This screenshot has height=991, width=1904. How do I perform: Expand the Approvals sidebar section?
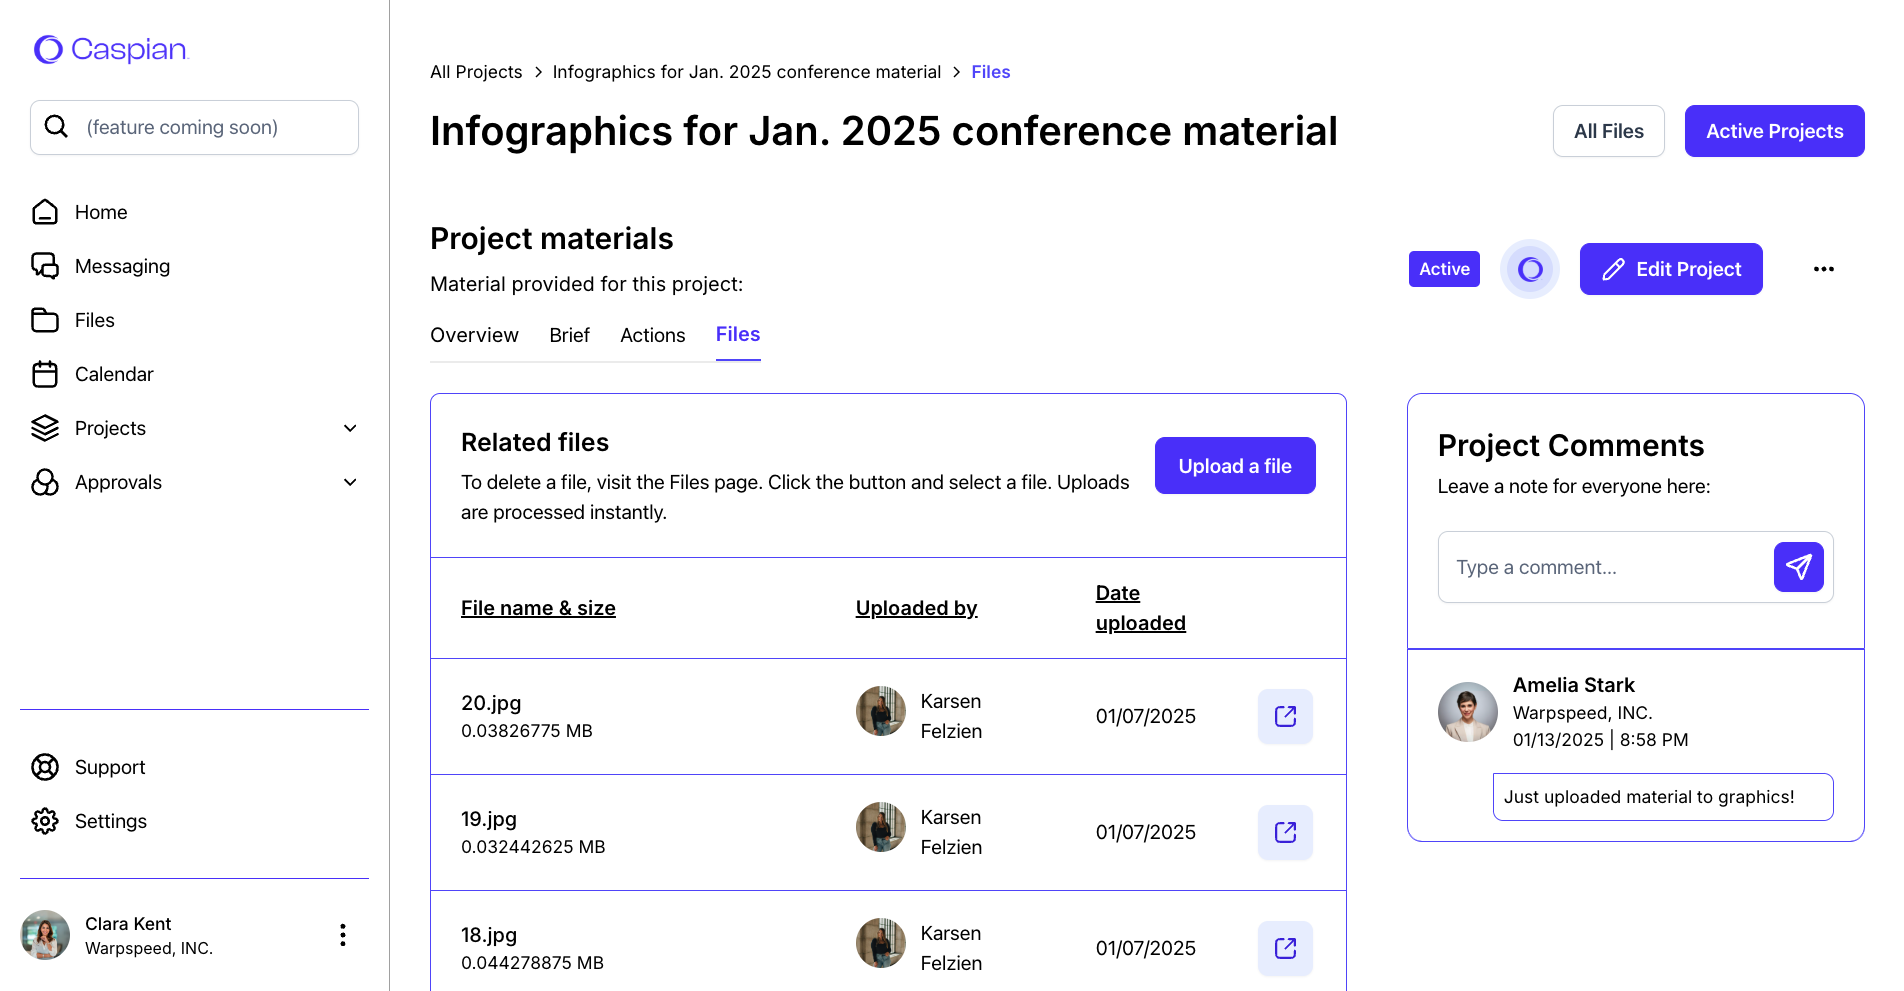[x=350, y=482]
